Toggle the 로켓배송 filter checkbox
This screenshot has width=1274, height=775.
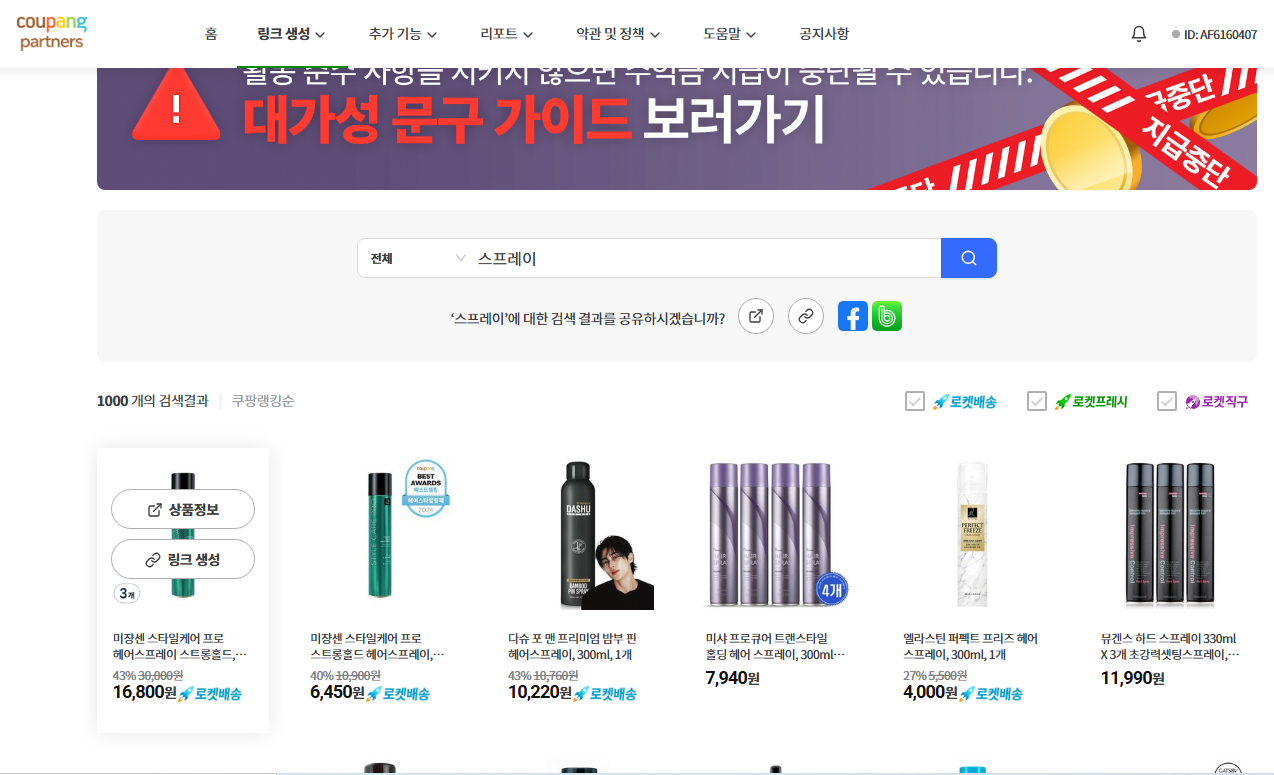[915, 401]
